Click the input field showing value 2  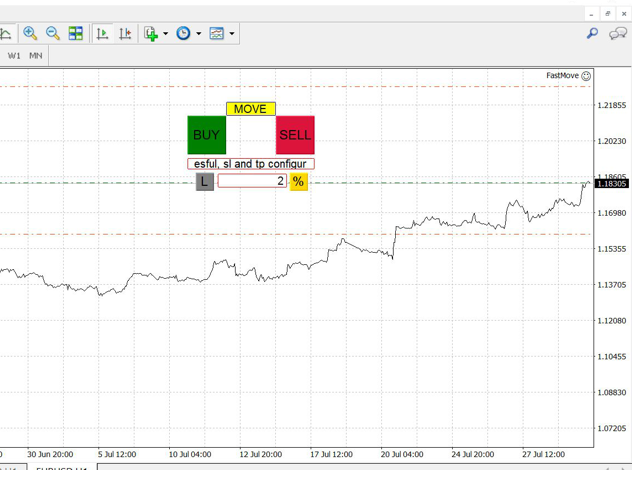coord(252,181)
